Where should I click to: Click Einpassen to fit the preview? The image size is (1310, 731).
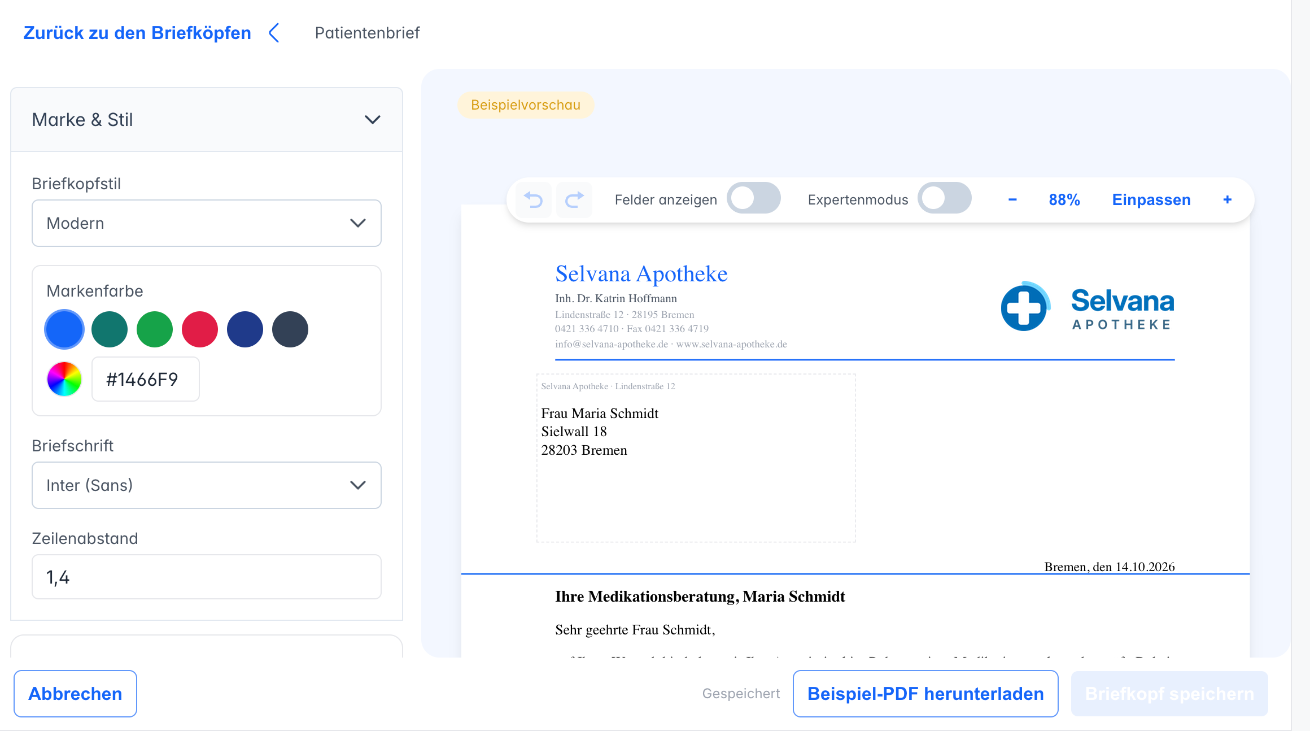[x=1151, y=200]
